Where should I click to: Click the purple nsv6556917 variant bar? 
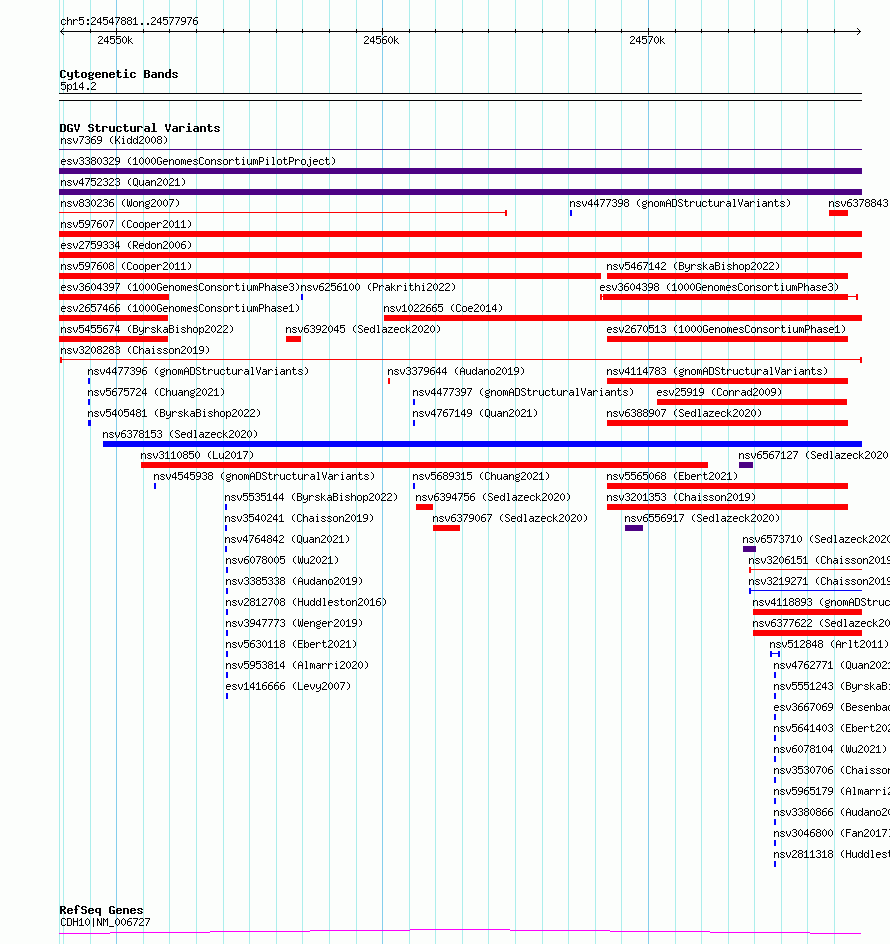[x=634, y=529]
